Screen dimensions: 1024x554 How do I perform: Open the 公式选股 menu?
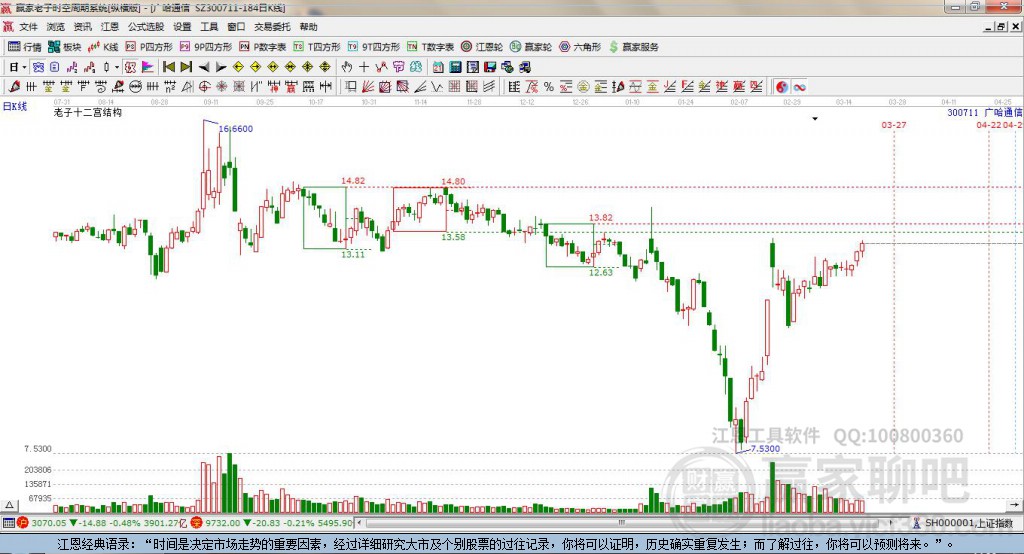click(146, 27)
